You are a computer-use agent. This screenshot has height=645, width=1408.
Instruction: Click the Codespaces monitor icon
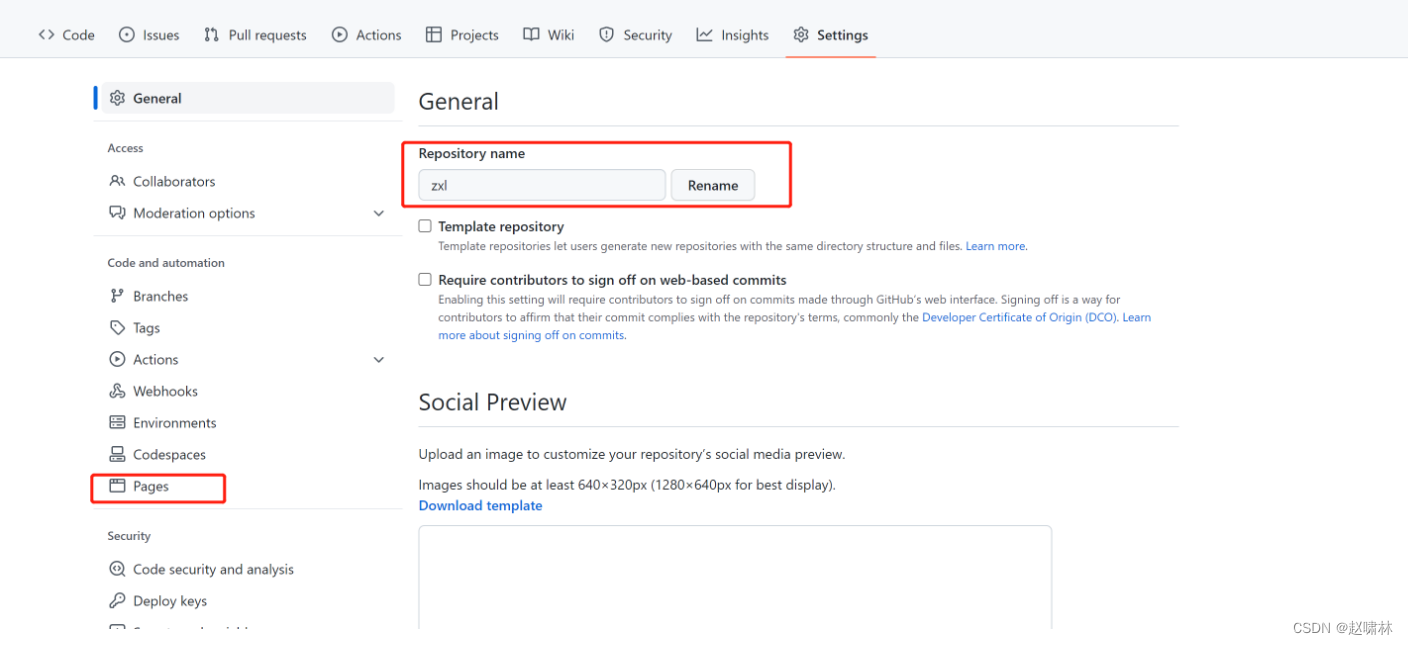click(x=117, y=455)
